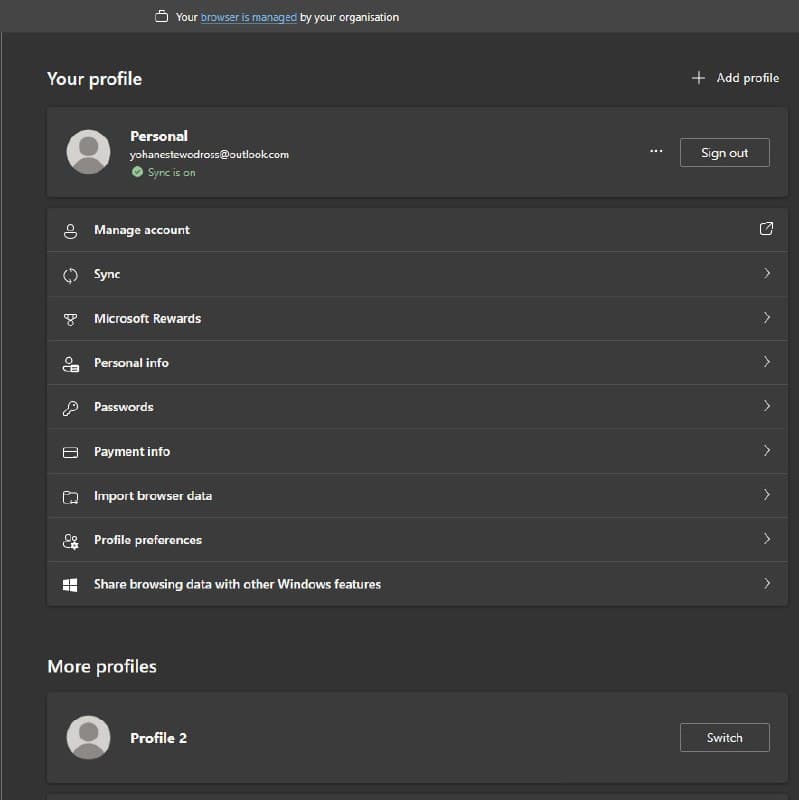Open Profile preferences
799x800 pixels.
tap(417, 540)
